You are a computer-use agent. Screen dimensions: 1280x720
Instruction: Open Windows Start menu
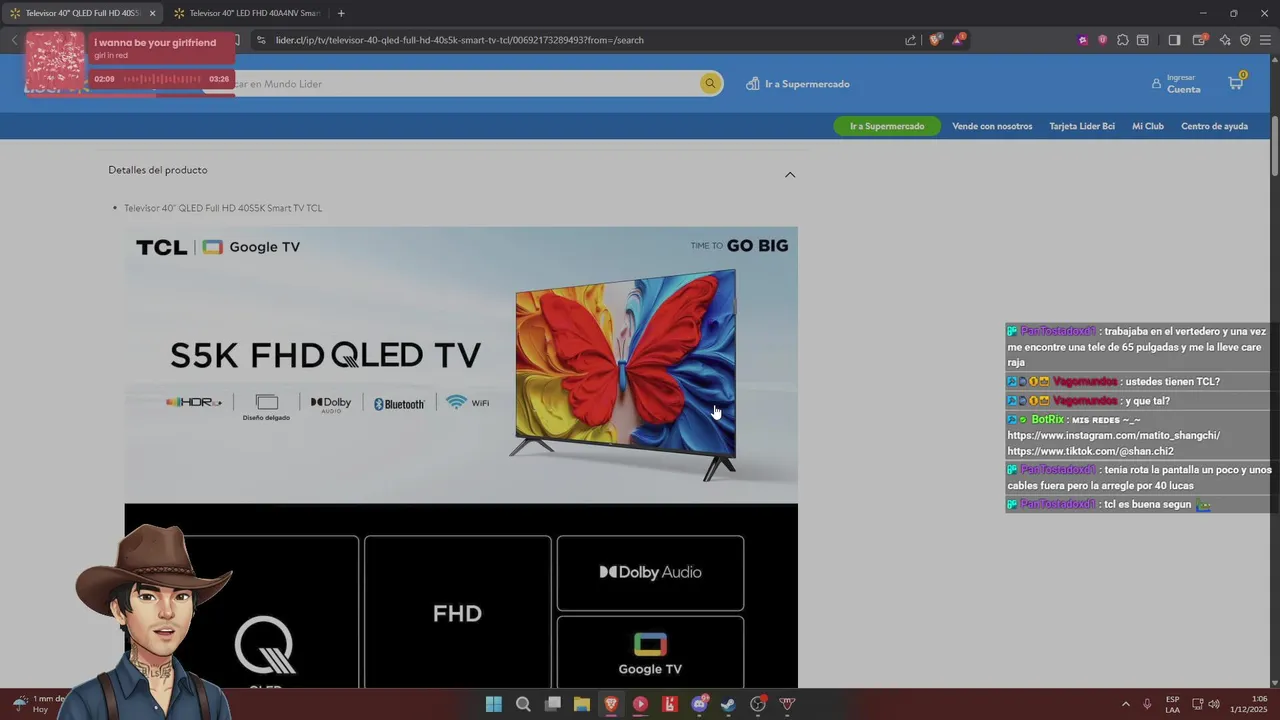494,704
